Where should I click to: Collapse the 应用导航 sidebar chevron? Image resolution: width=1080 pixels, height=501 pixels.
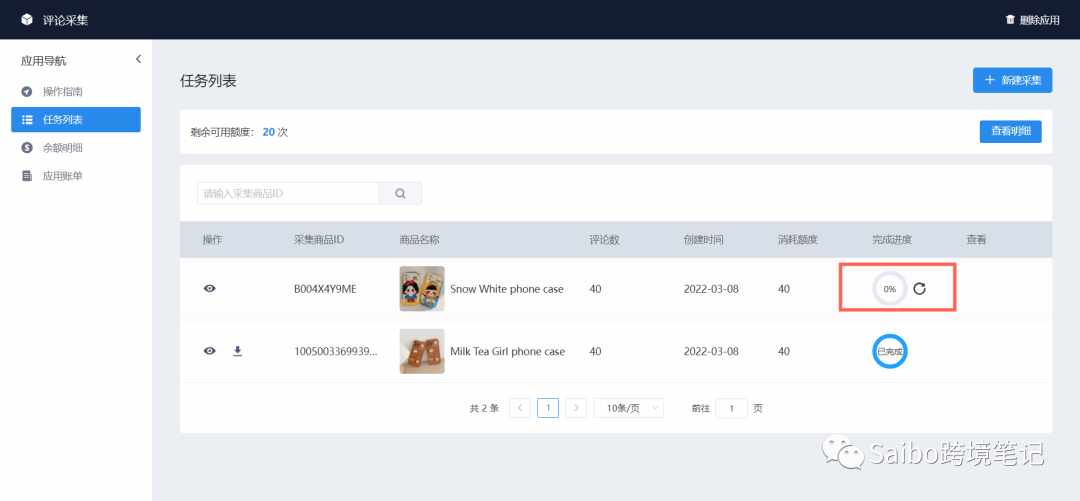138,59
